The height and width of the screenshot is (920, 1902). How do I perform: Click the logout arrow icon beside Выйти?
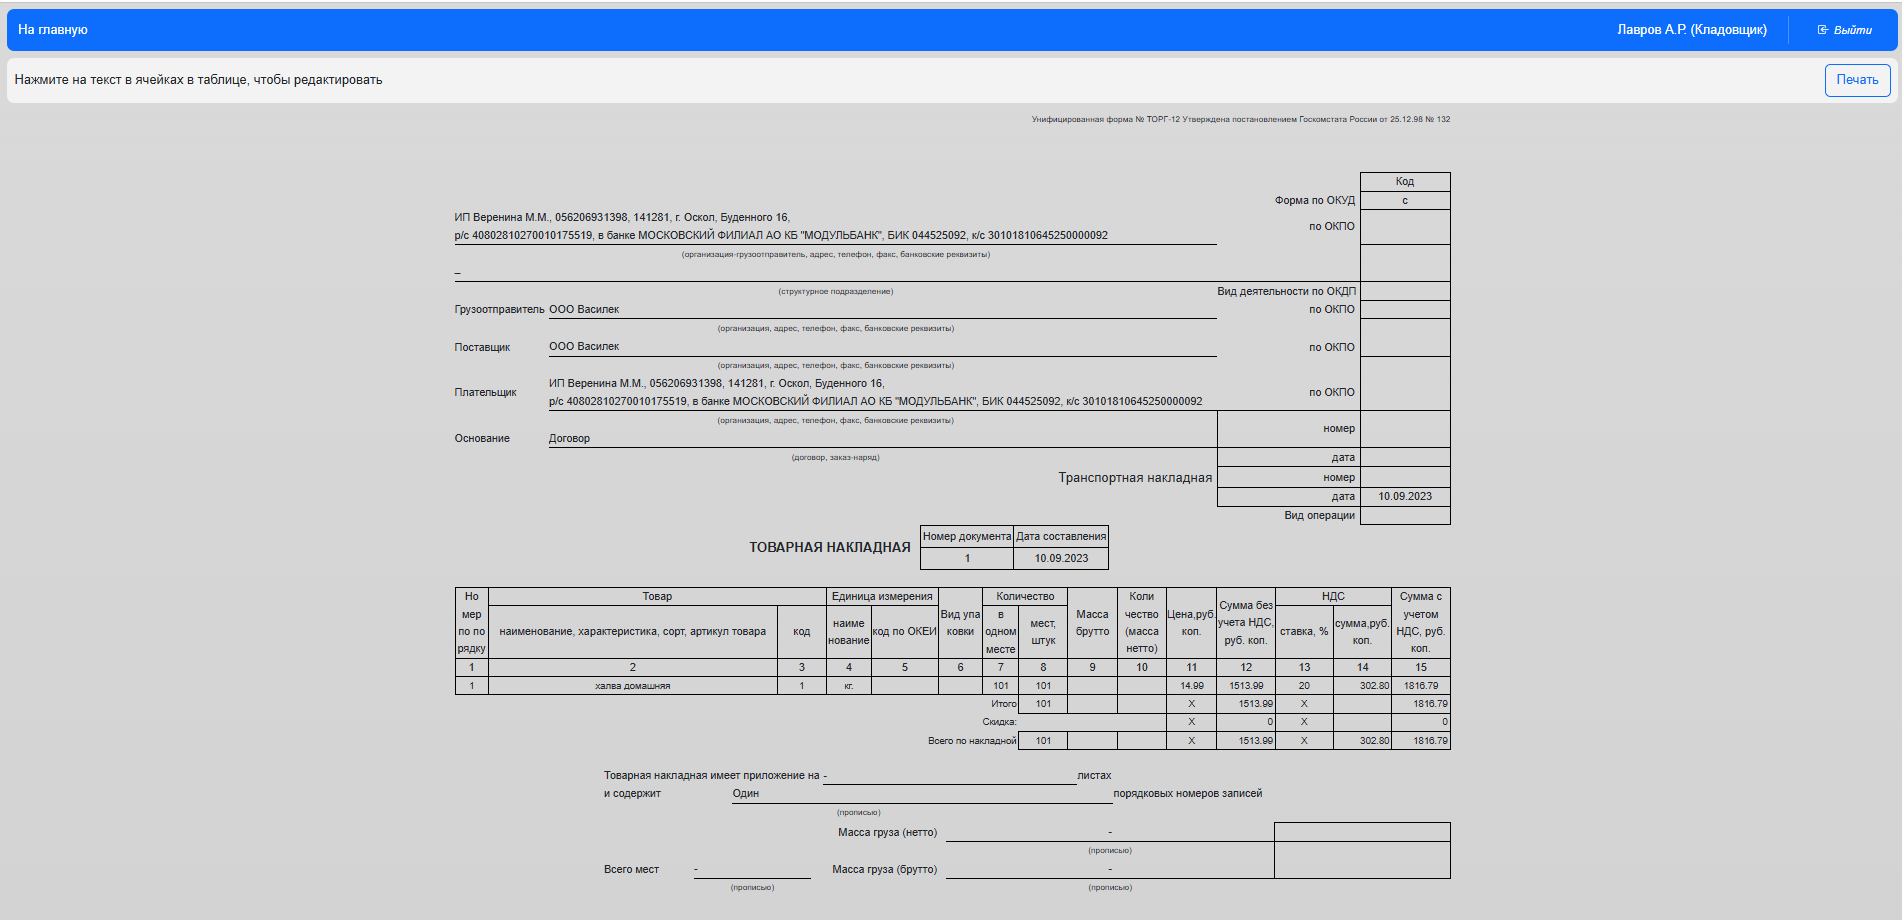click(x=1823, y=30)
